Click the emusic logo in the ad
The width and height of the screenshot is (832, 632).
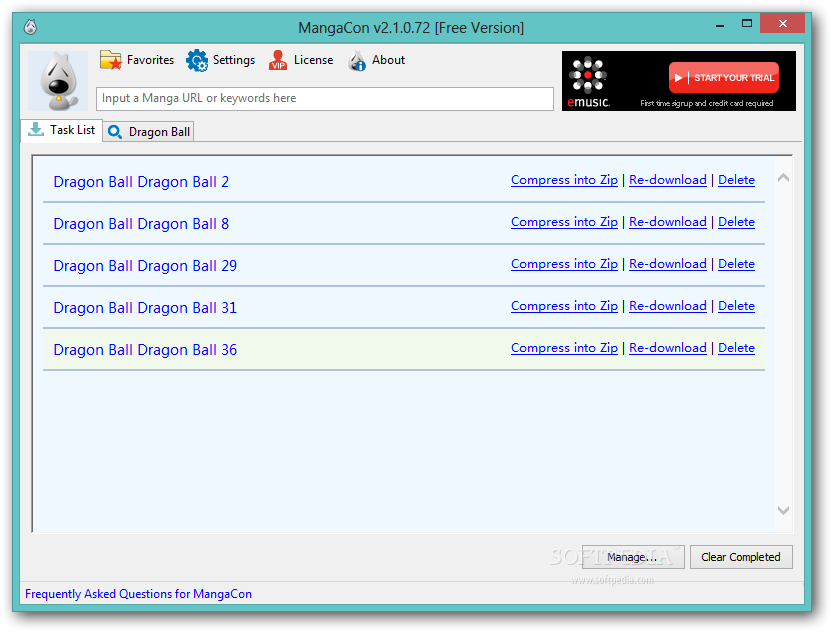point(588,82)
